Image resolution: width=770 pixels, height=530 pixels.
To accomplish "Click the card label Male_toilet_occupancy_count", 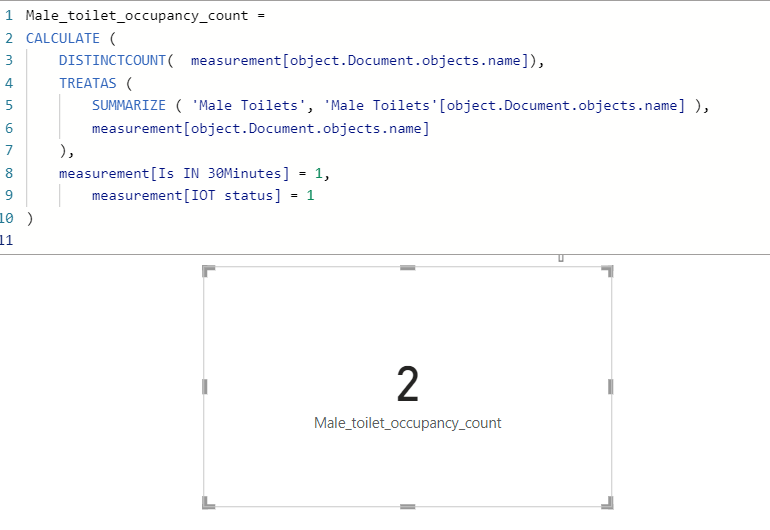I will [x=408, y=423].
